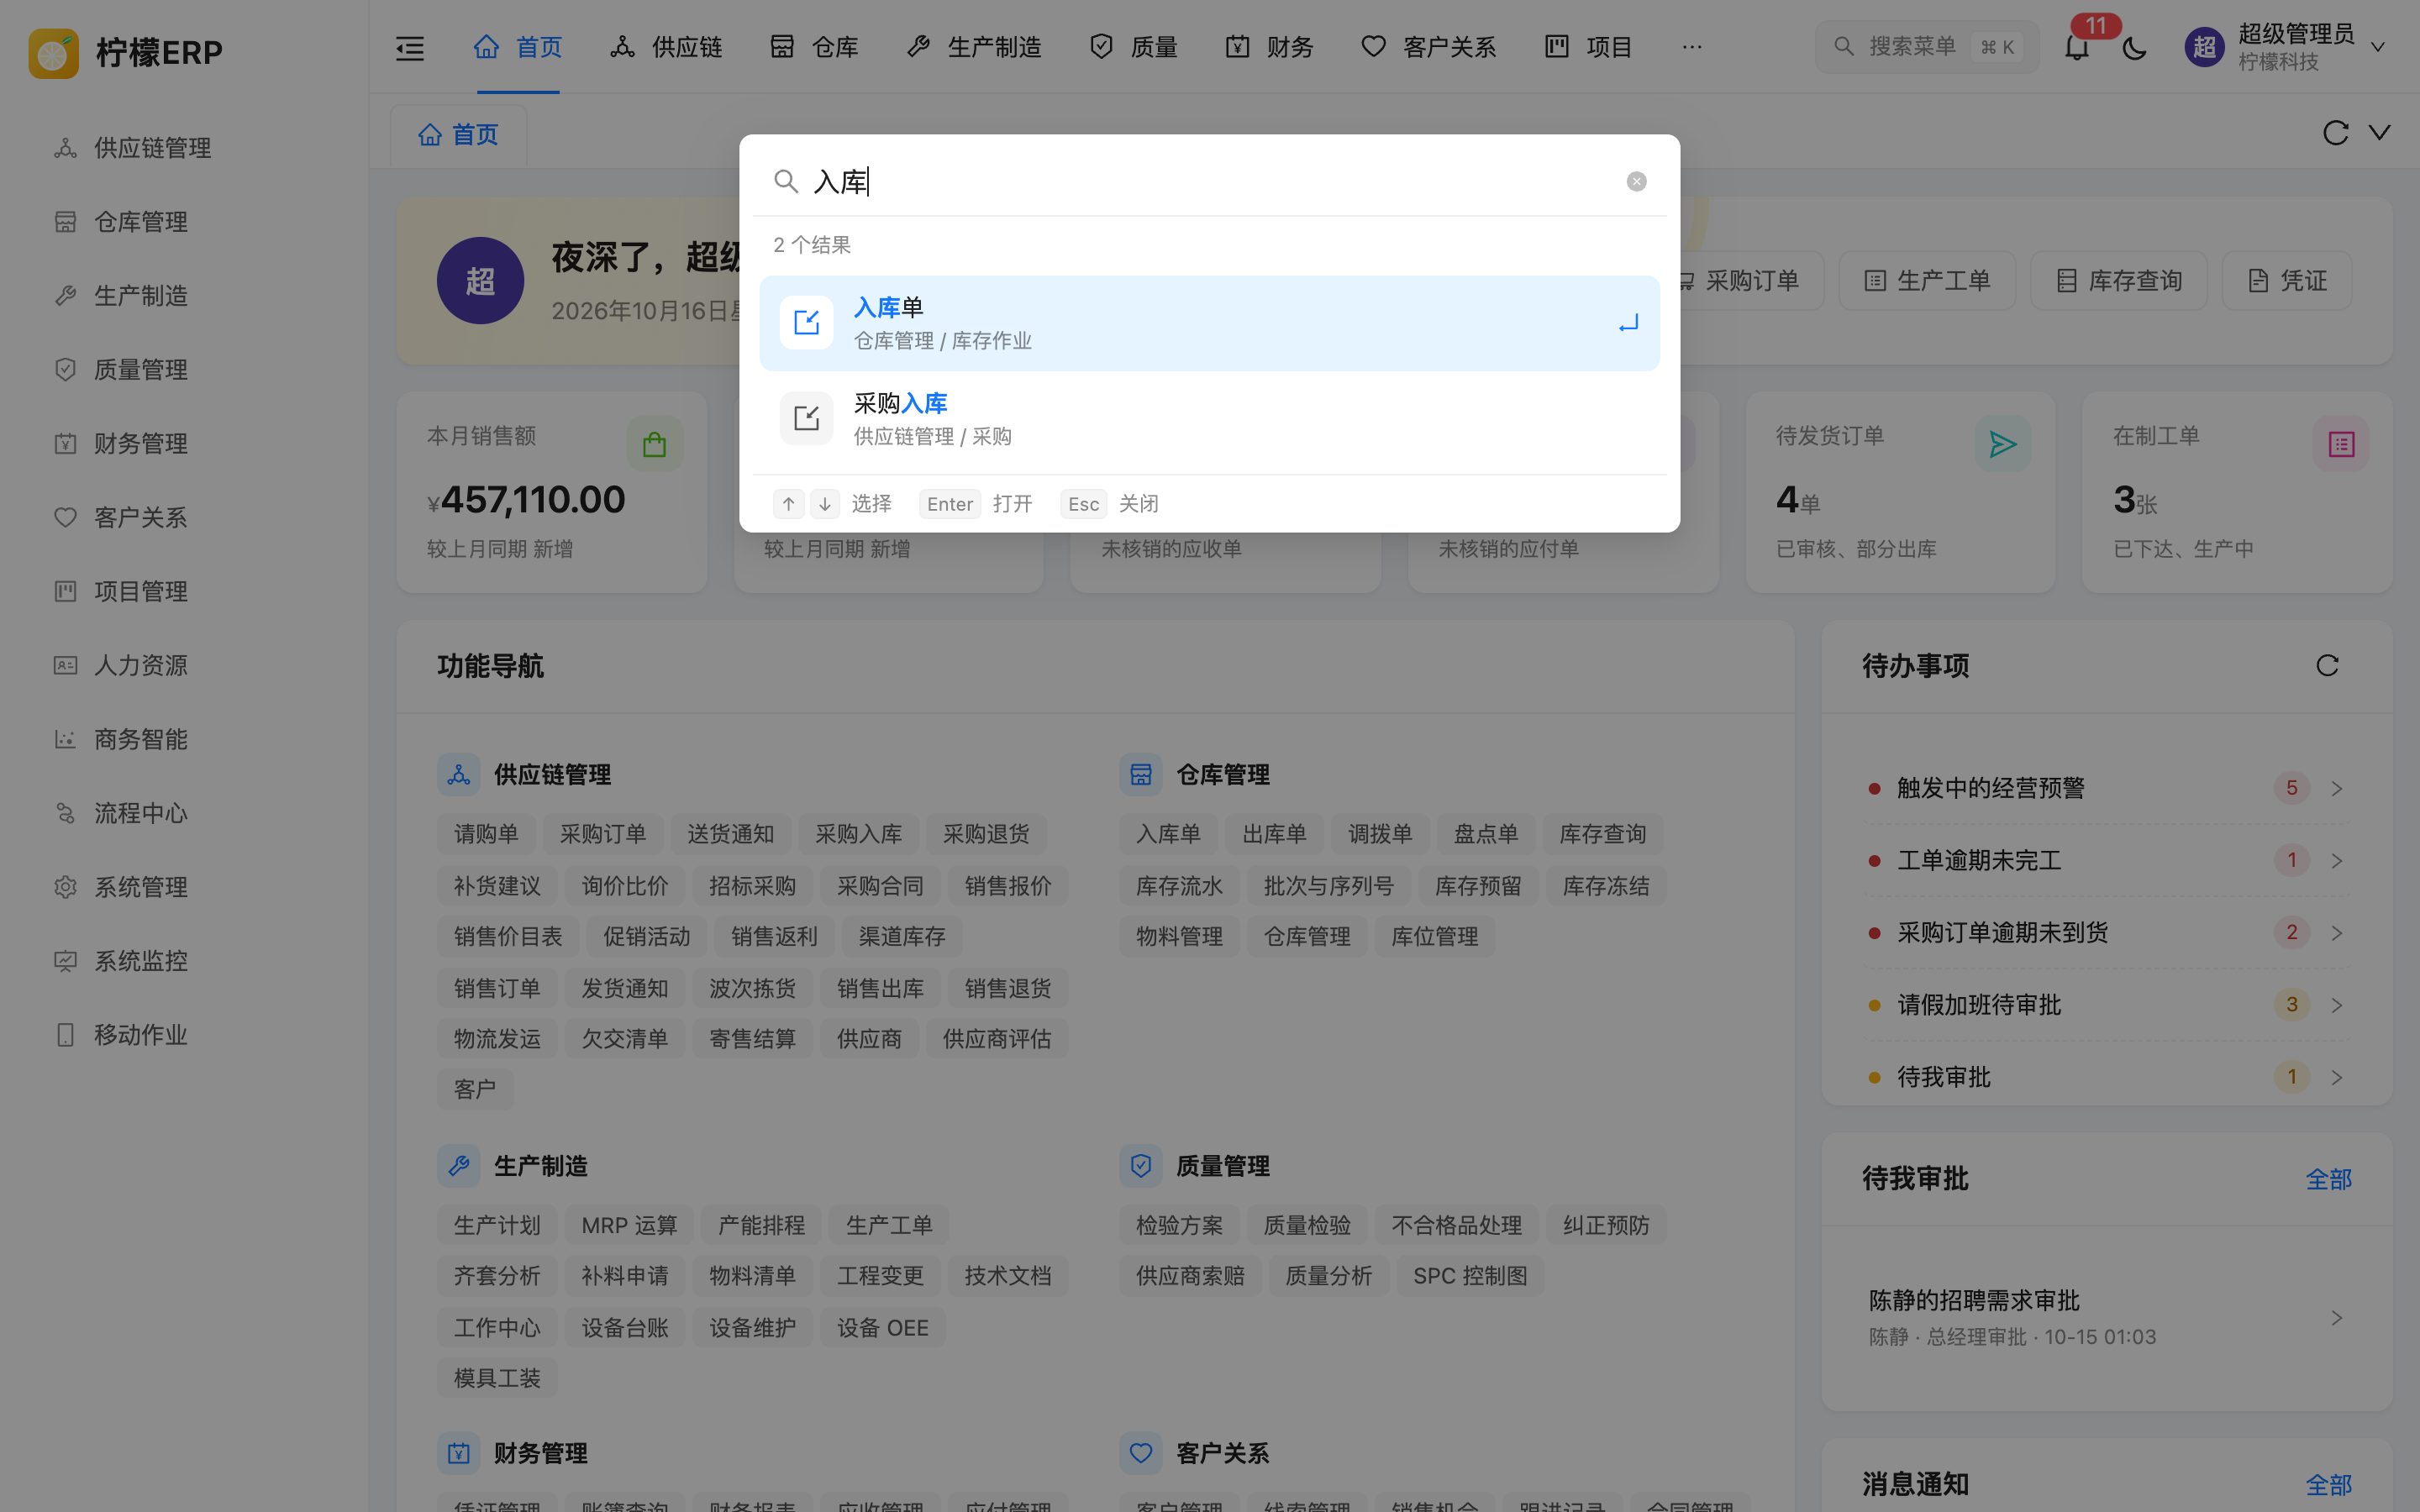Click the 质量管理 section shield icon
This screenshot has width=2420, height=1512.
pos(1141,1166)
